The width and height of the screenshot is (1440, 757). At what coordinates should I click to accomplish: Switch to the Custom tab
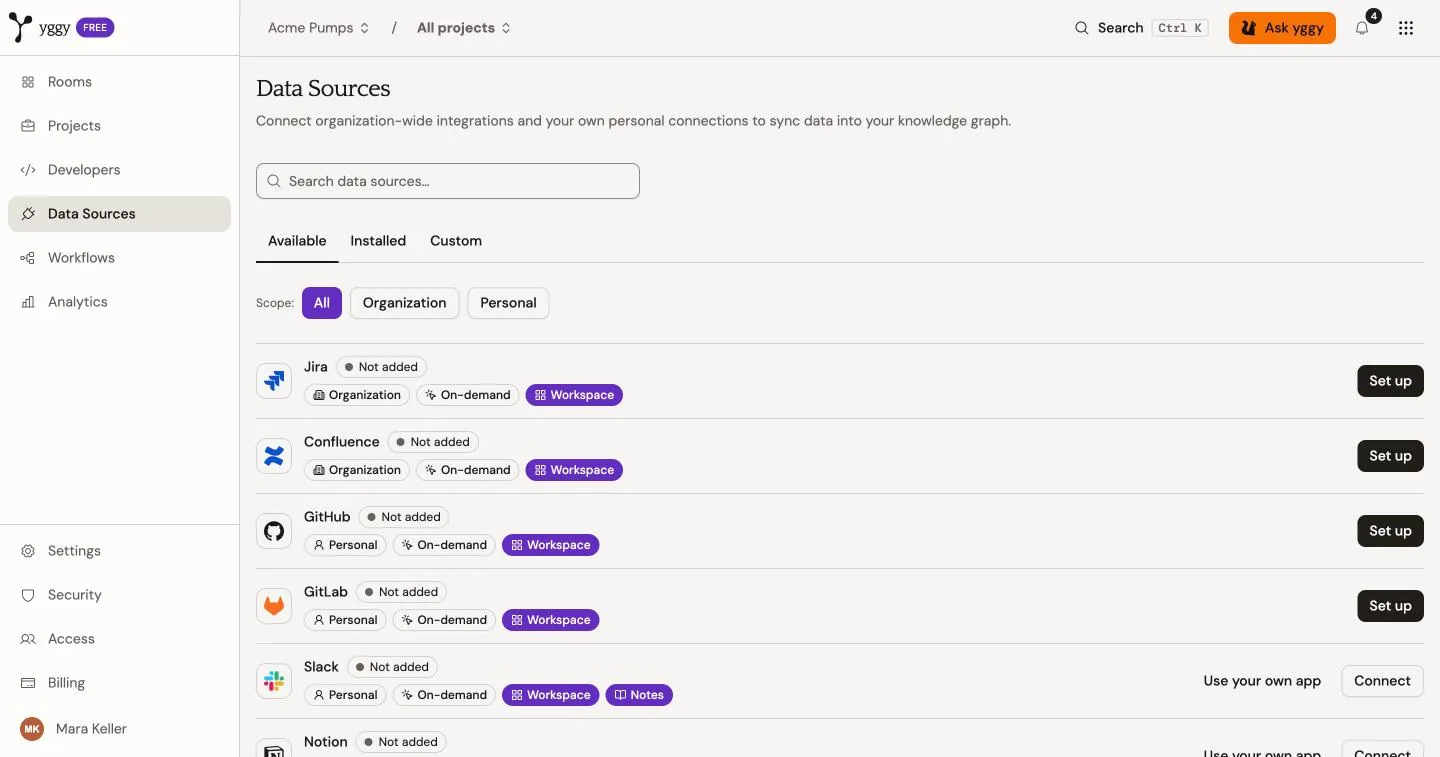coord(456,241)
